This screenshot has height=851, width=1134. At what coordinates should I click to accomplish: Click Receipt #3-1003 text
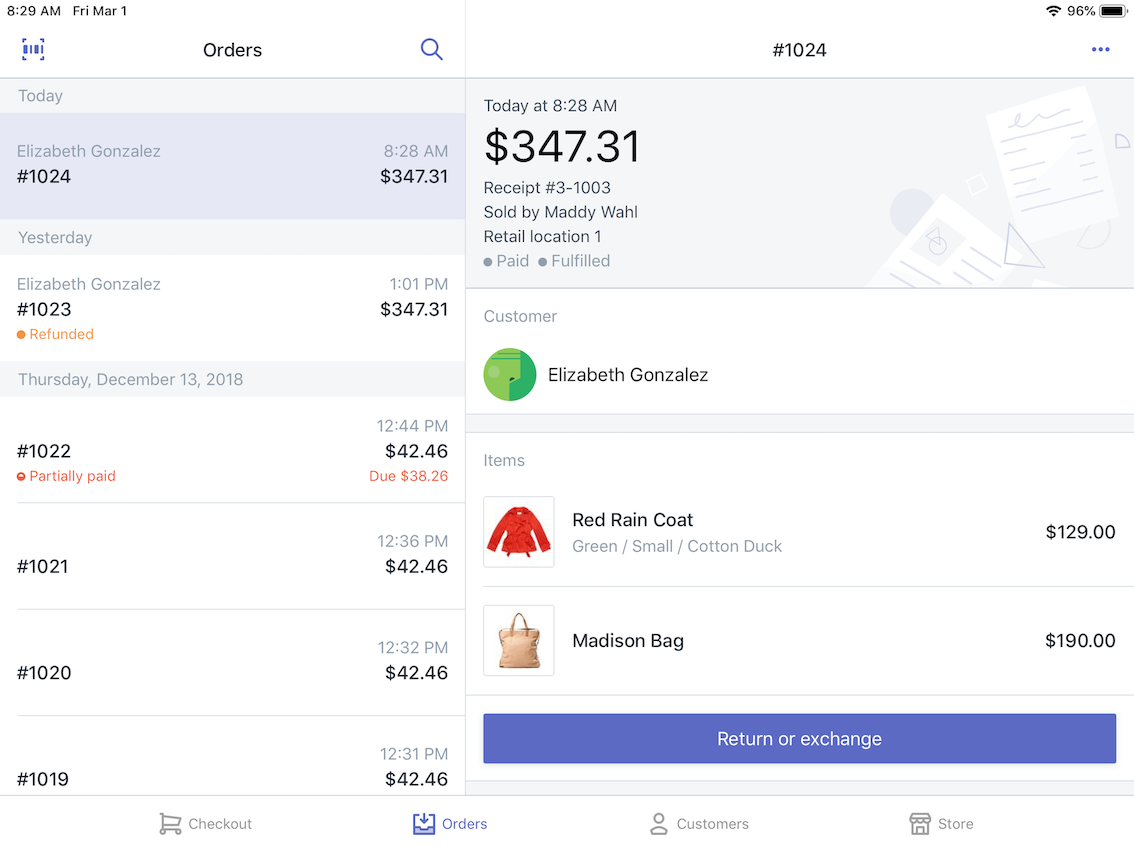click(547, 188)
